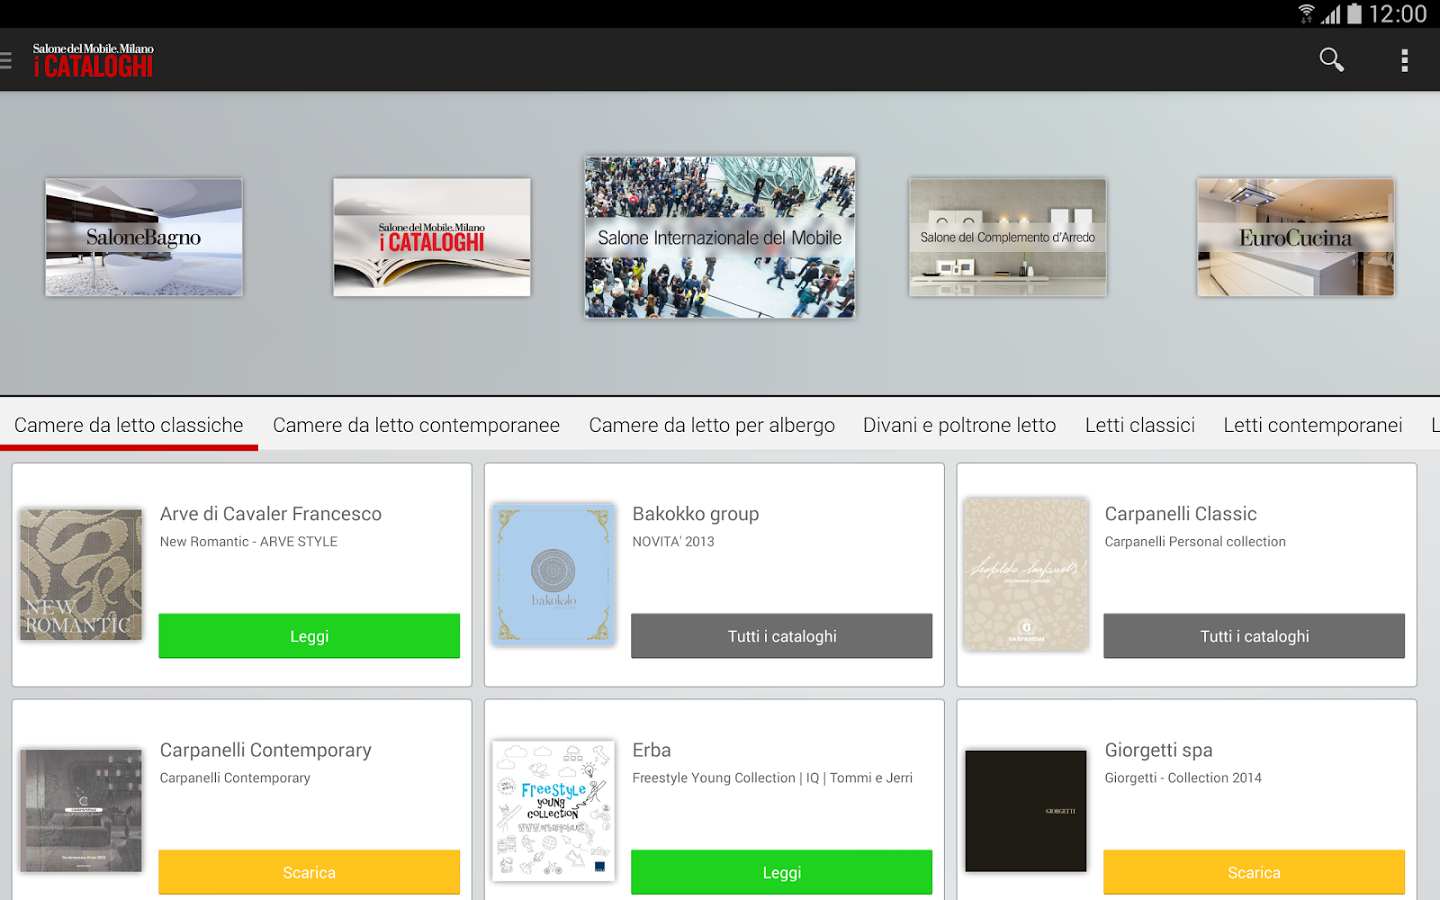Screen dimensions: 1440x900
Task: Select the EuroCucina banner
Action: (1296, 237)
